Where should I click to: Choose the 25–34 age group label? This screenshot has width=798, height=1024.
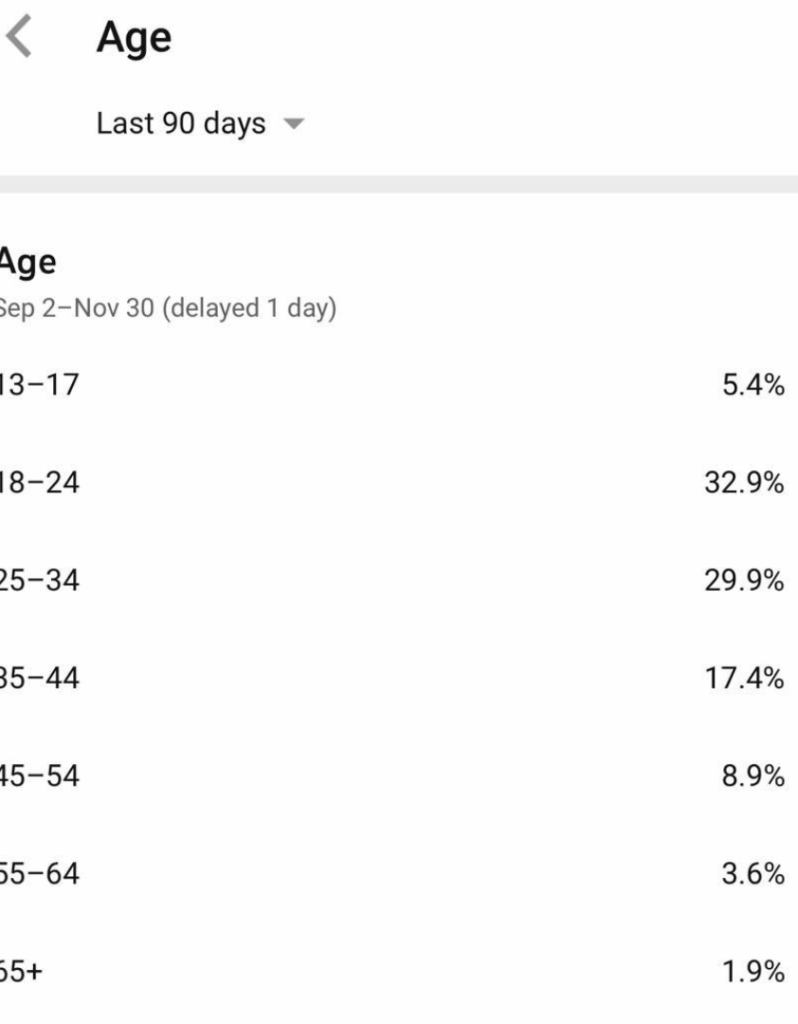click(39, 580)
